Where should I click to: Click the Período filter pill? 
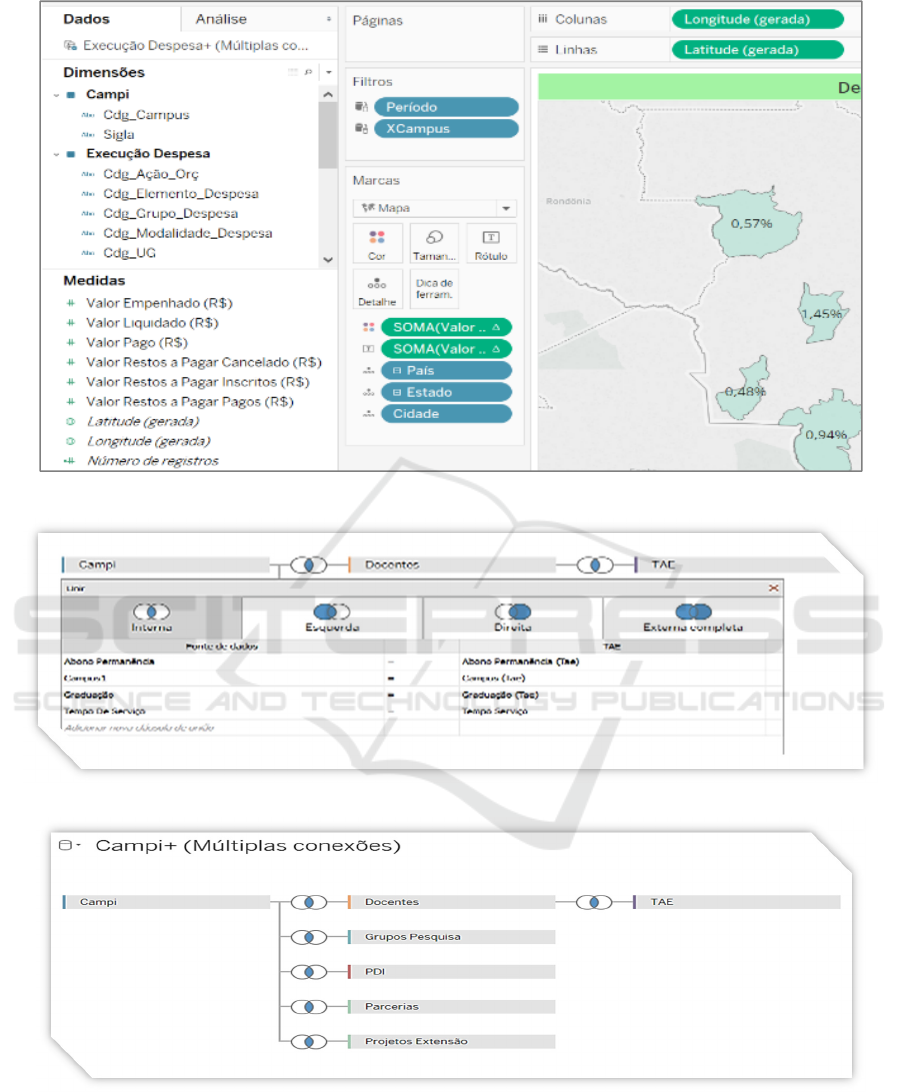click(x=446, y=107)
